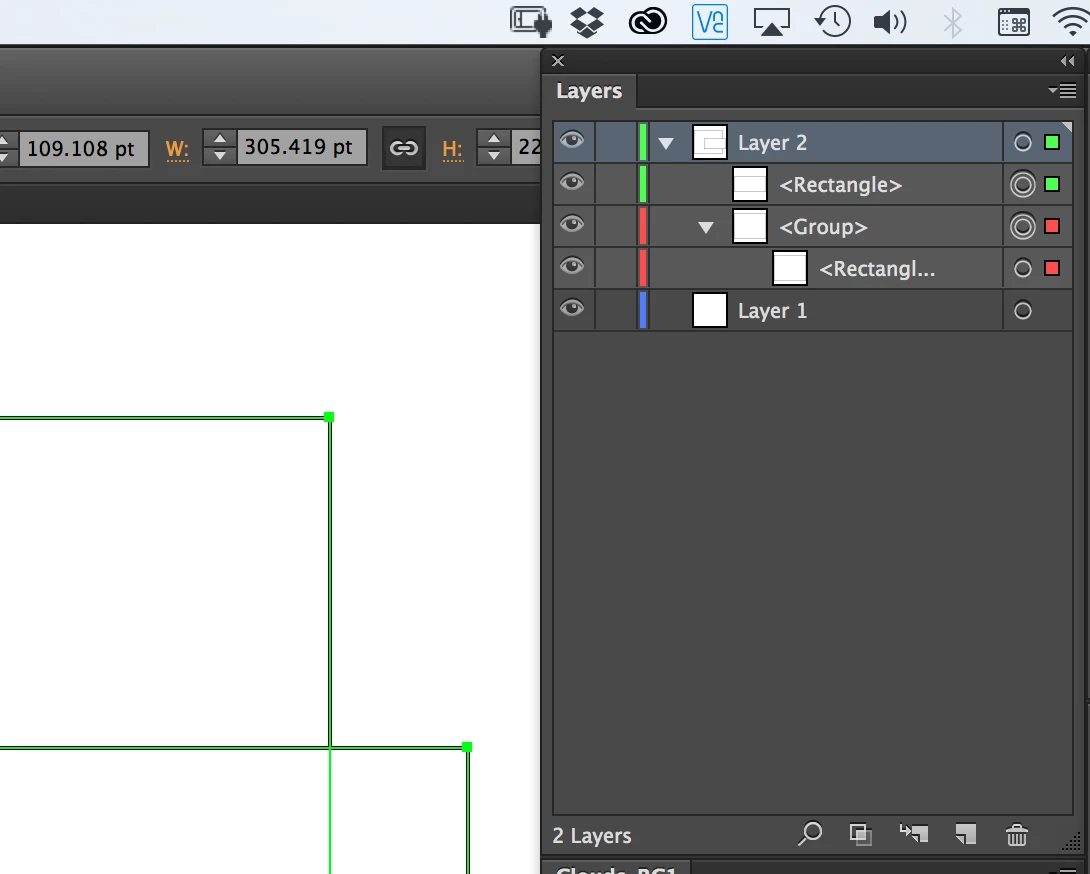Collapse Layers panel with double-arrow icon
This screenshot has height=874, width=1090.
[1068, 61]
